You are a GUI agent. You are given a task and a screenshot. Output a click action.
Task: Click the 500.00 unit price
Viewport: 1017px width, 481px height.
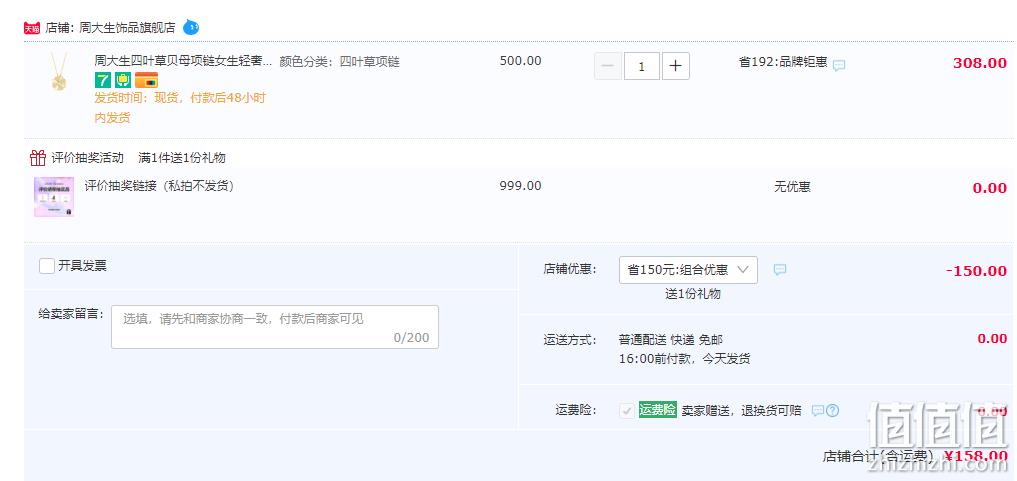(x=520, y=61)
